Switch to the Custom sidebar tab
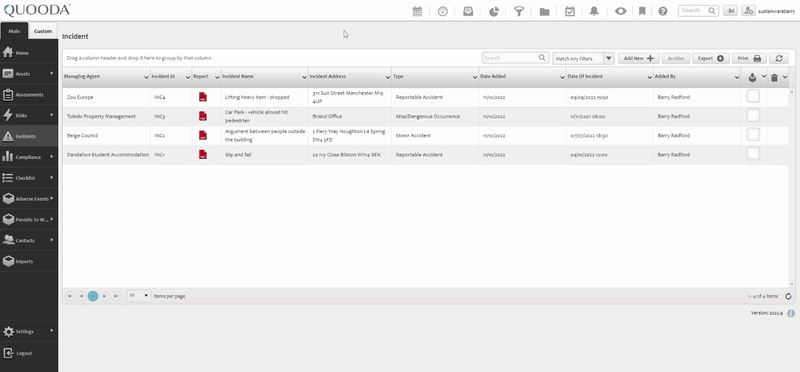Viewport: 800px width, 372px height. pyautogui.click(x=43, y=31)
